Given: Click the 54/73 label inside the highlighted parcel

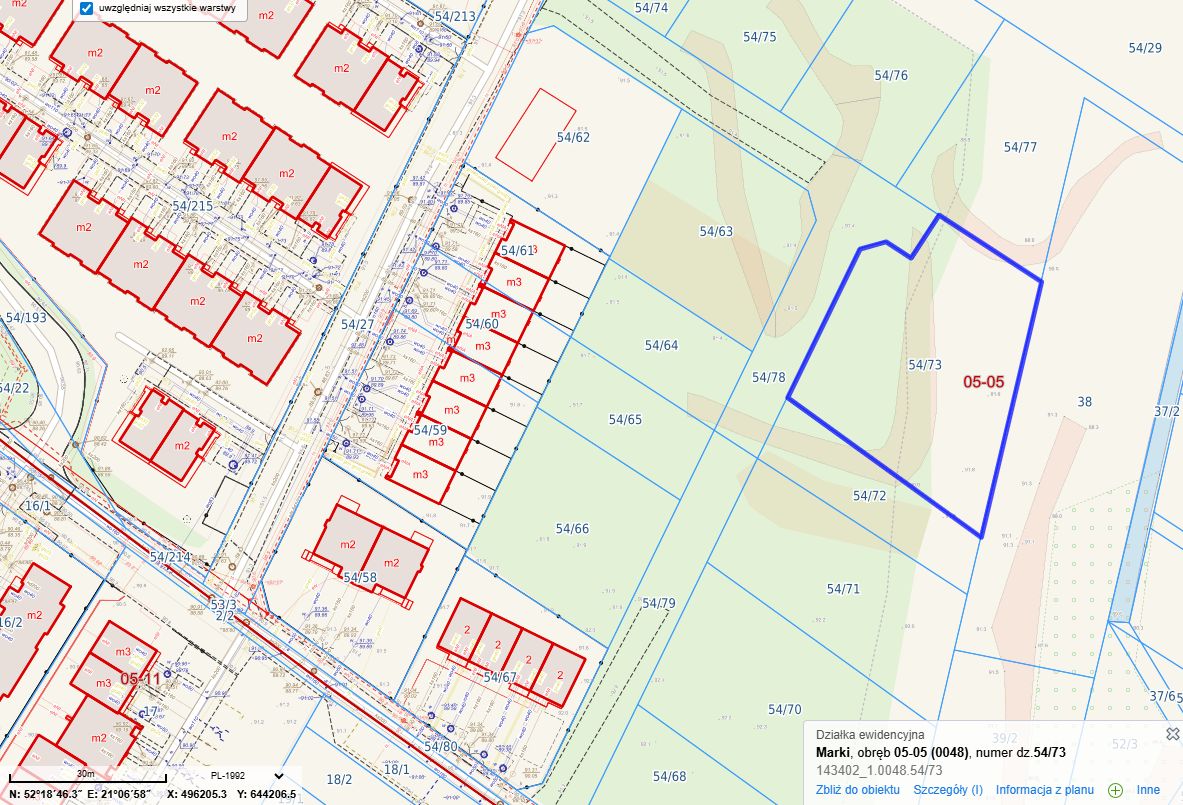Looking at the screenshot, I should (924, 365).
